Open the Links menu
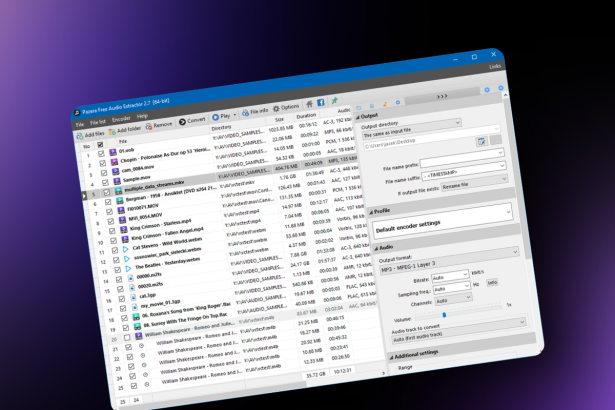The height and width of the screenshot is (410, 615). tap(495, 66)
